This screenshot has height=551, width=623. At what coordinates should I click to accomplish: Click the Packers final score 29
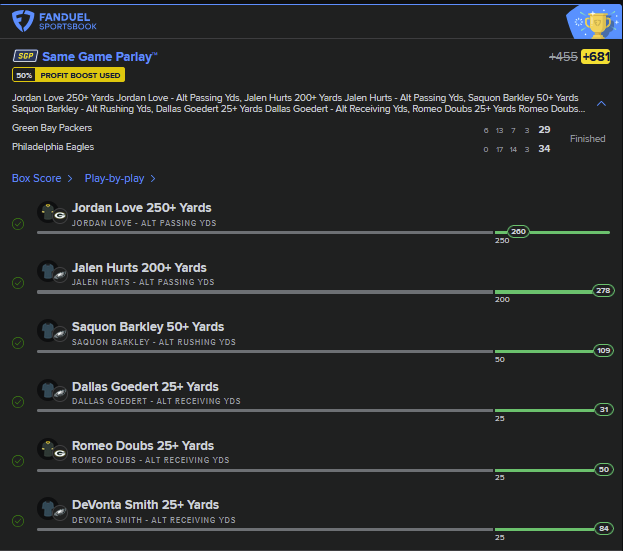[544, 130]
